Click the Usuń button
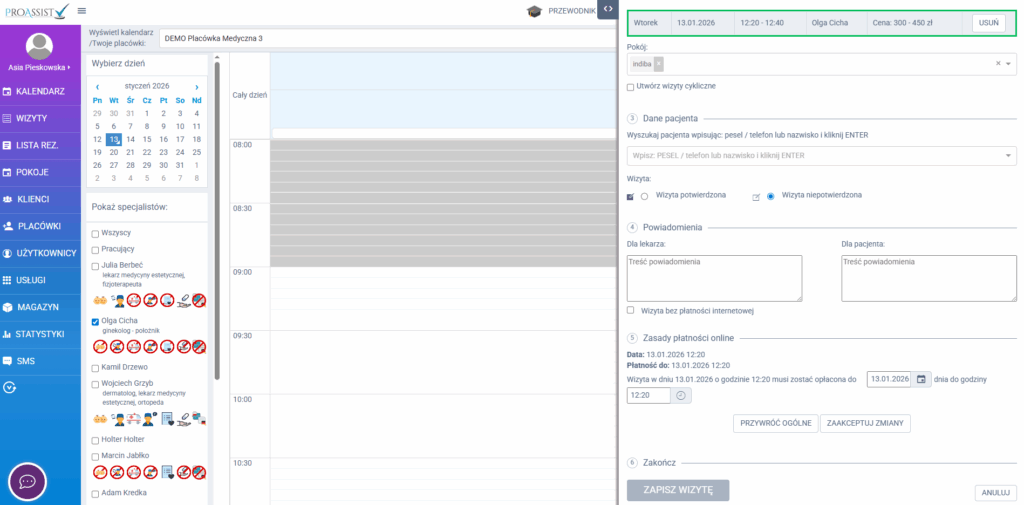The height and width of the screenshot is (505, 1024). pyautogui.click(x=988, y=23)
